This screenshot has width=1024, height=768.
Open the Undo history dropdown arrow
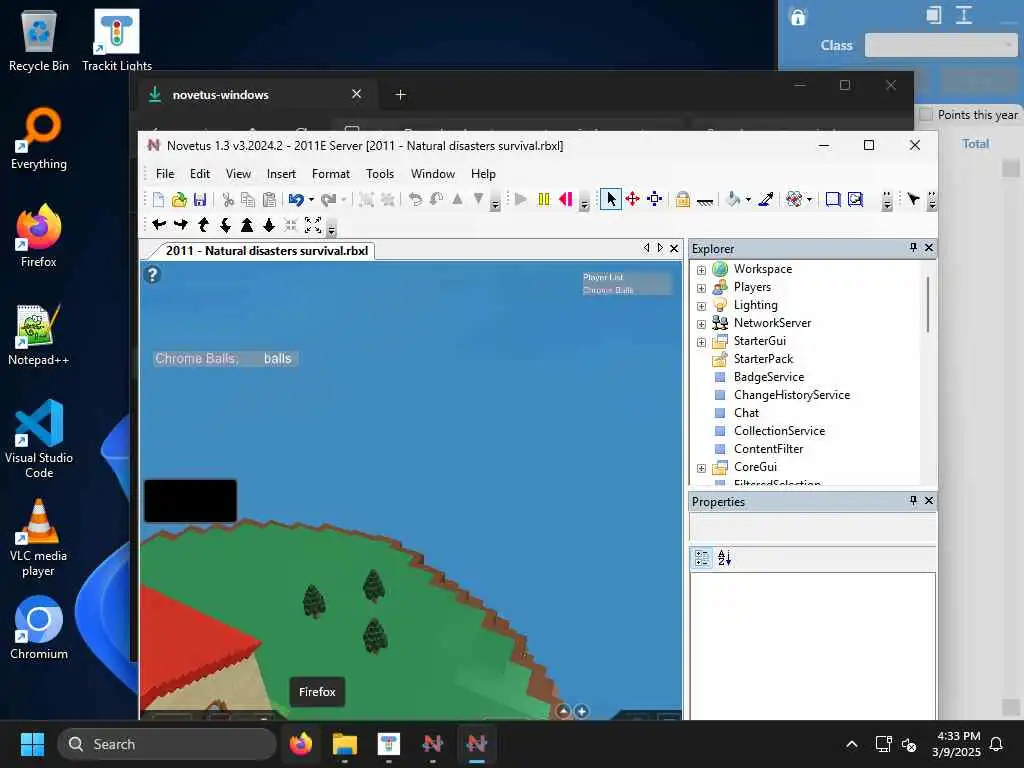(x=311, y=200)
